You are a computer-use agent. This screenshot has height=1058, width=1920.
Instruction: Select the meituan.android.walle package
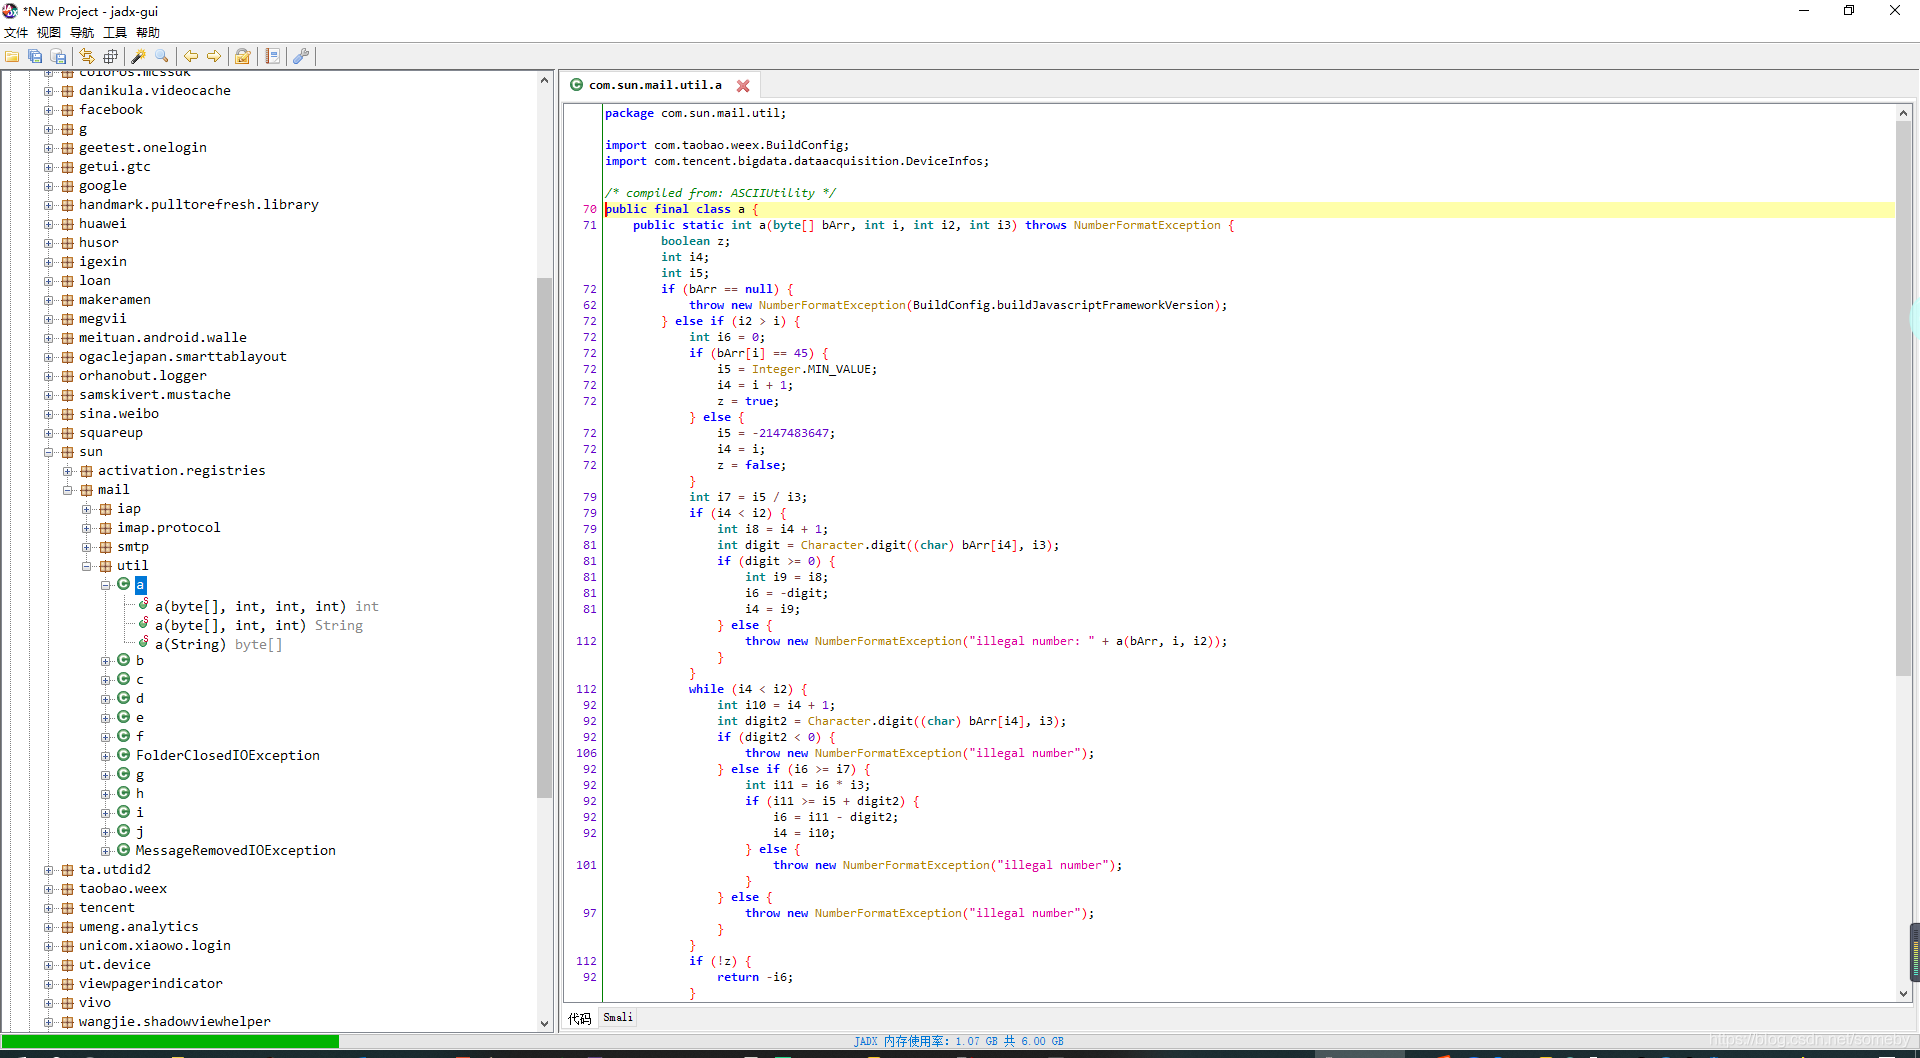point(163,338)
